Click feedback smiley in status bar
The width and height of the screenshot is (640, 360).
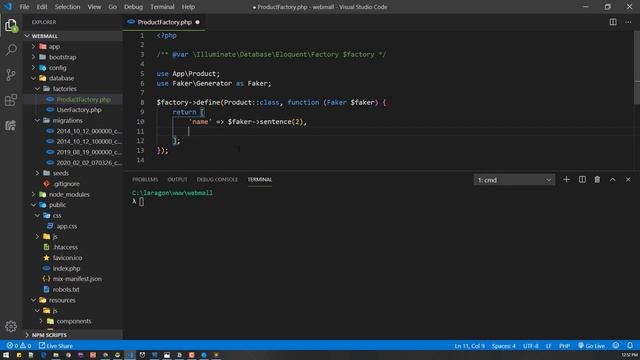click(616, 346)
